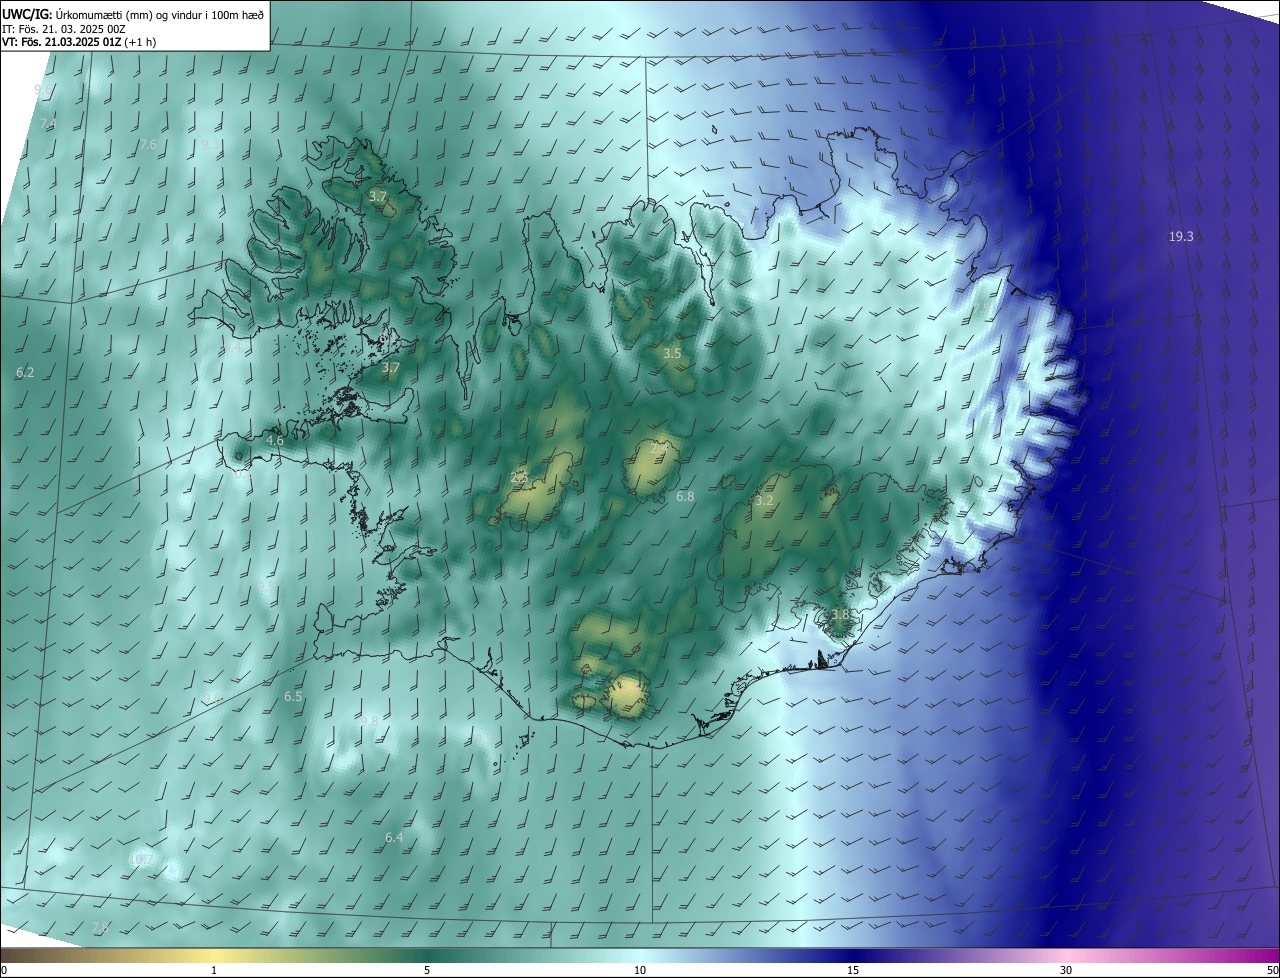
Task: Click the 3.8 value label near the southeast coast
Action: pyautogui.click(x=841, y=614)
